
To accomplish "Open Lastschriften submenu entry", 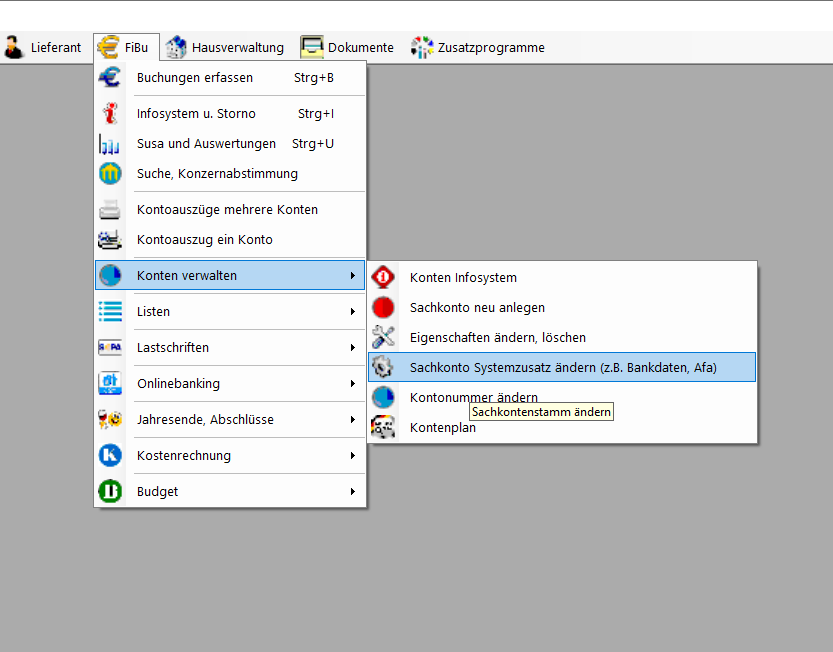I will tap(230, 348).
